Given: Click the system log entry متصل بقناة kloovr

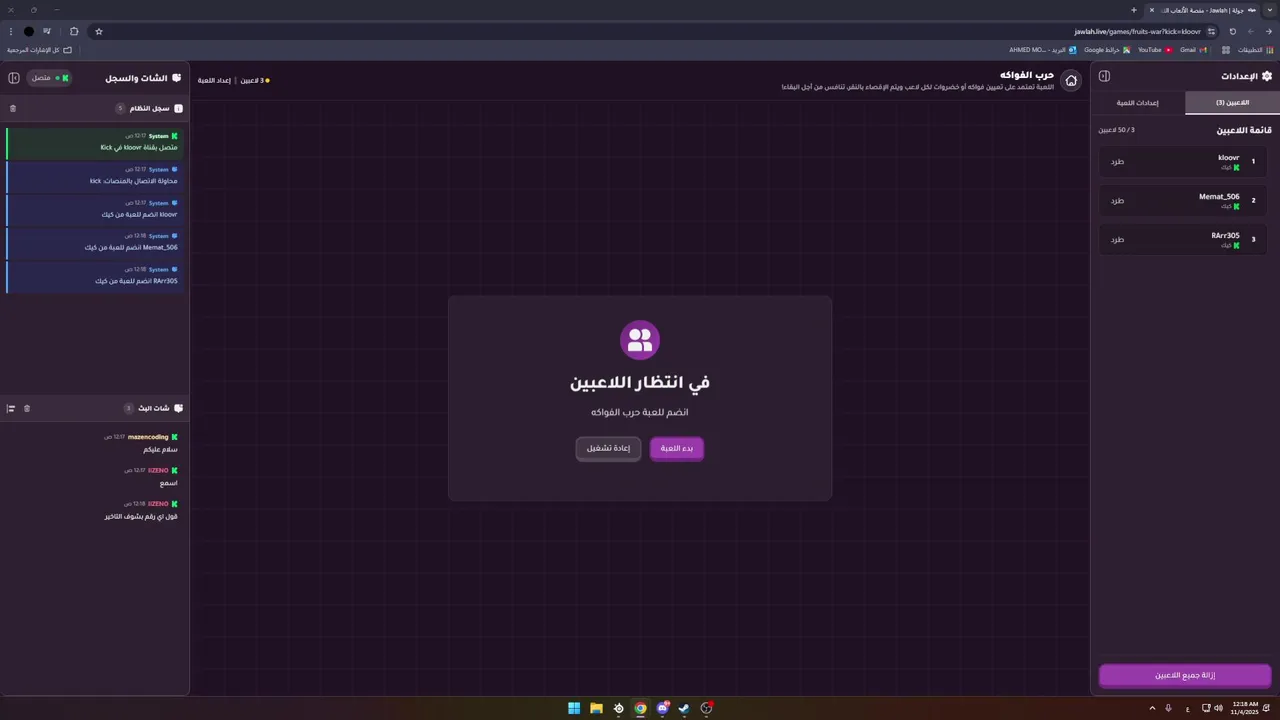Looking at the screenshot, I should [x=94, y=142].
